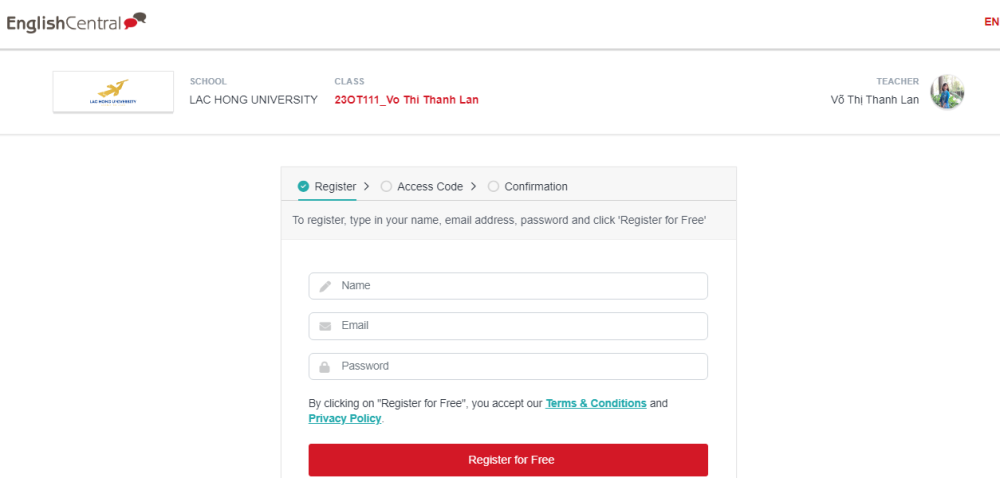The image size is (1000, 478).
Task: Switch to the Confirmation step tab
Action: 527,187
